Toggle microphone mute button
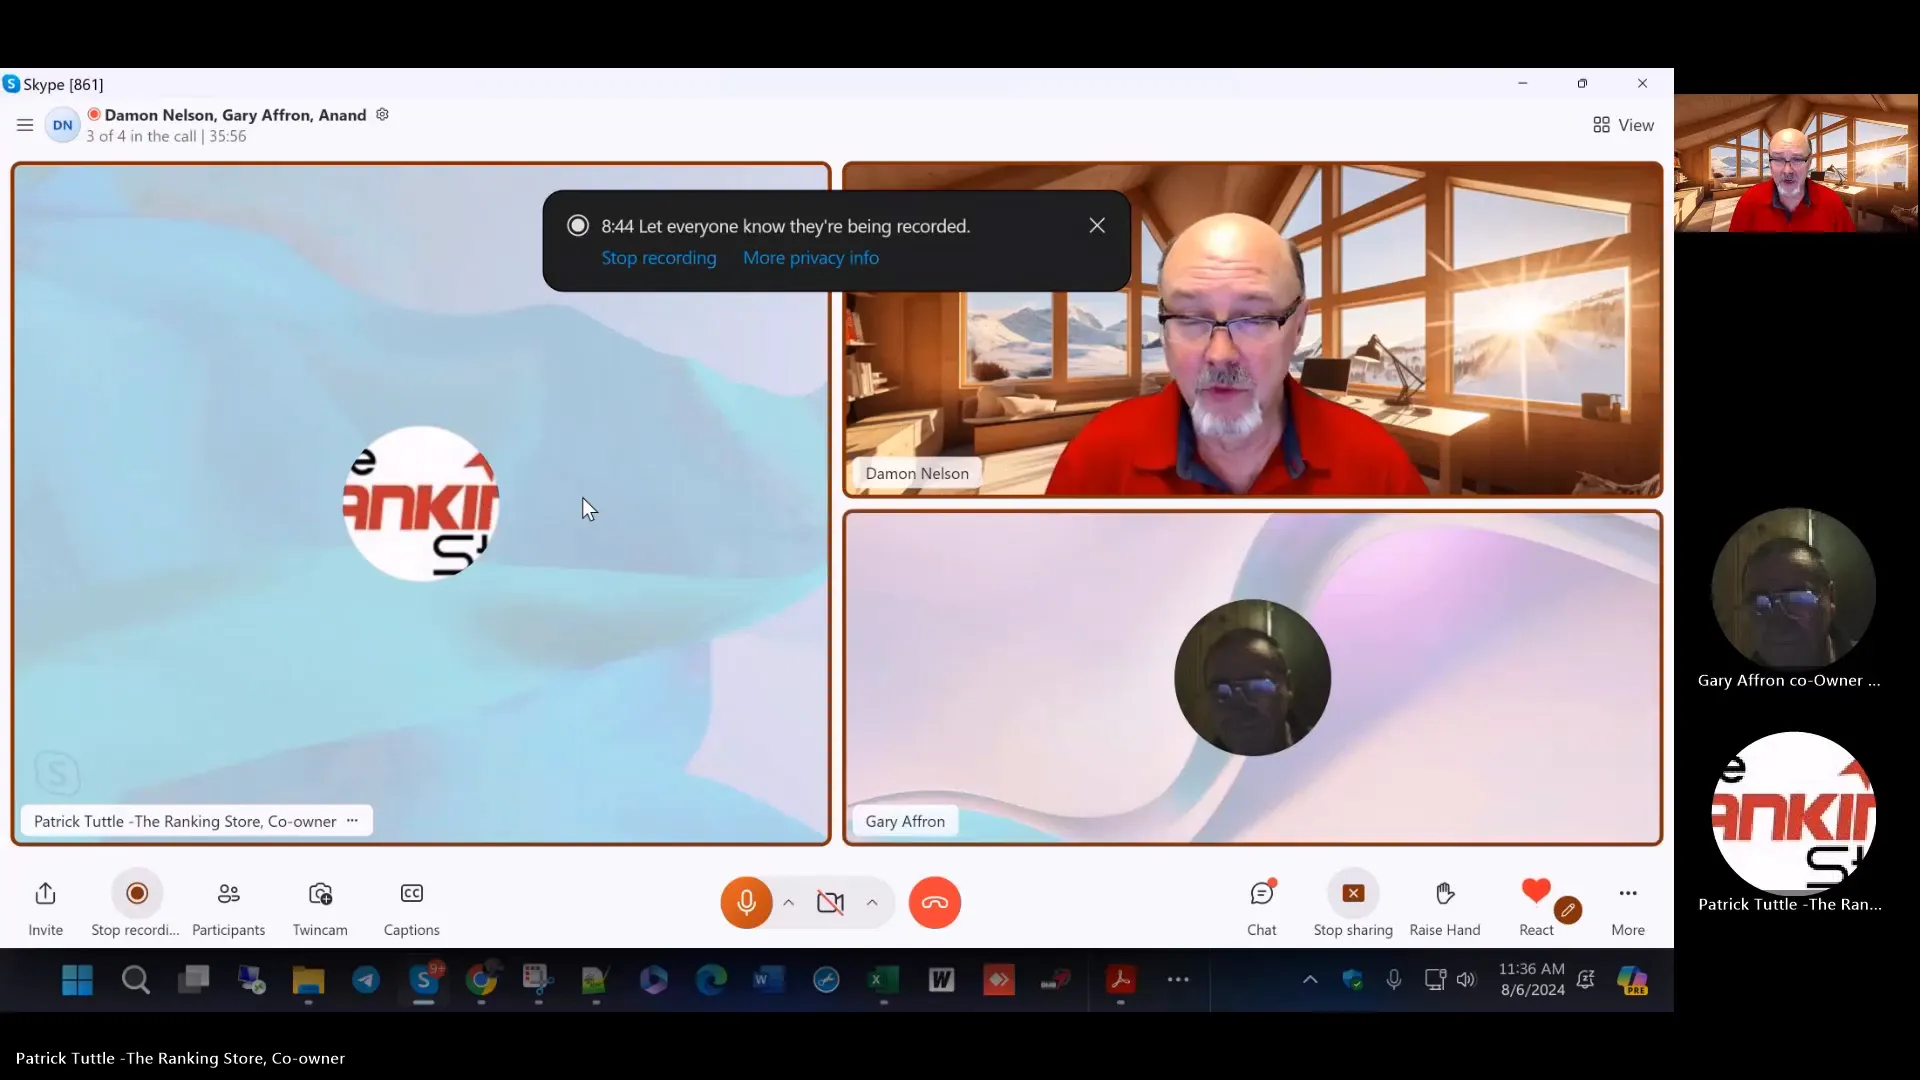Image resolution: width=1920 pixels, height=1080 pixels. (746, 902)
